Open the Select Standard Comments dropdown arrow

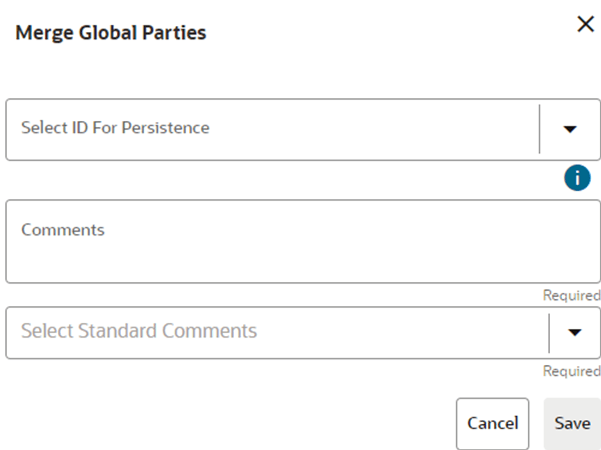pyautogui.click(x=574, y=332)
